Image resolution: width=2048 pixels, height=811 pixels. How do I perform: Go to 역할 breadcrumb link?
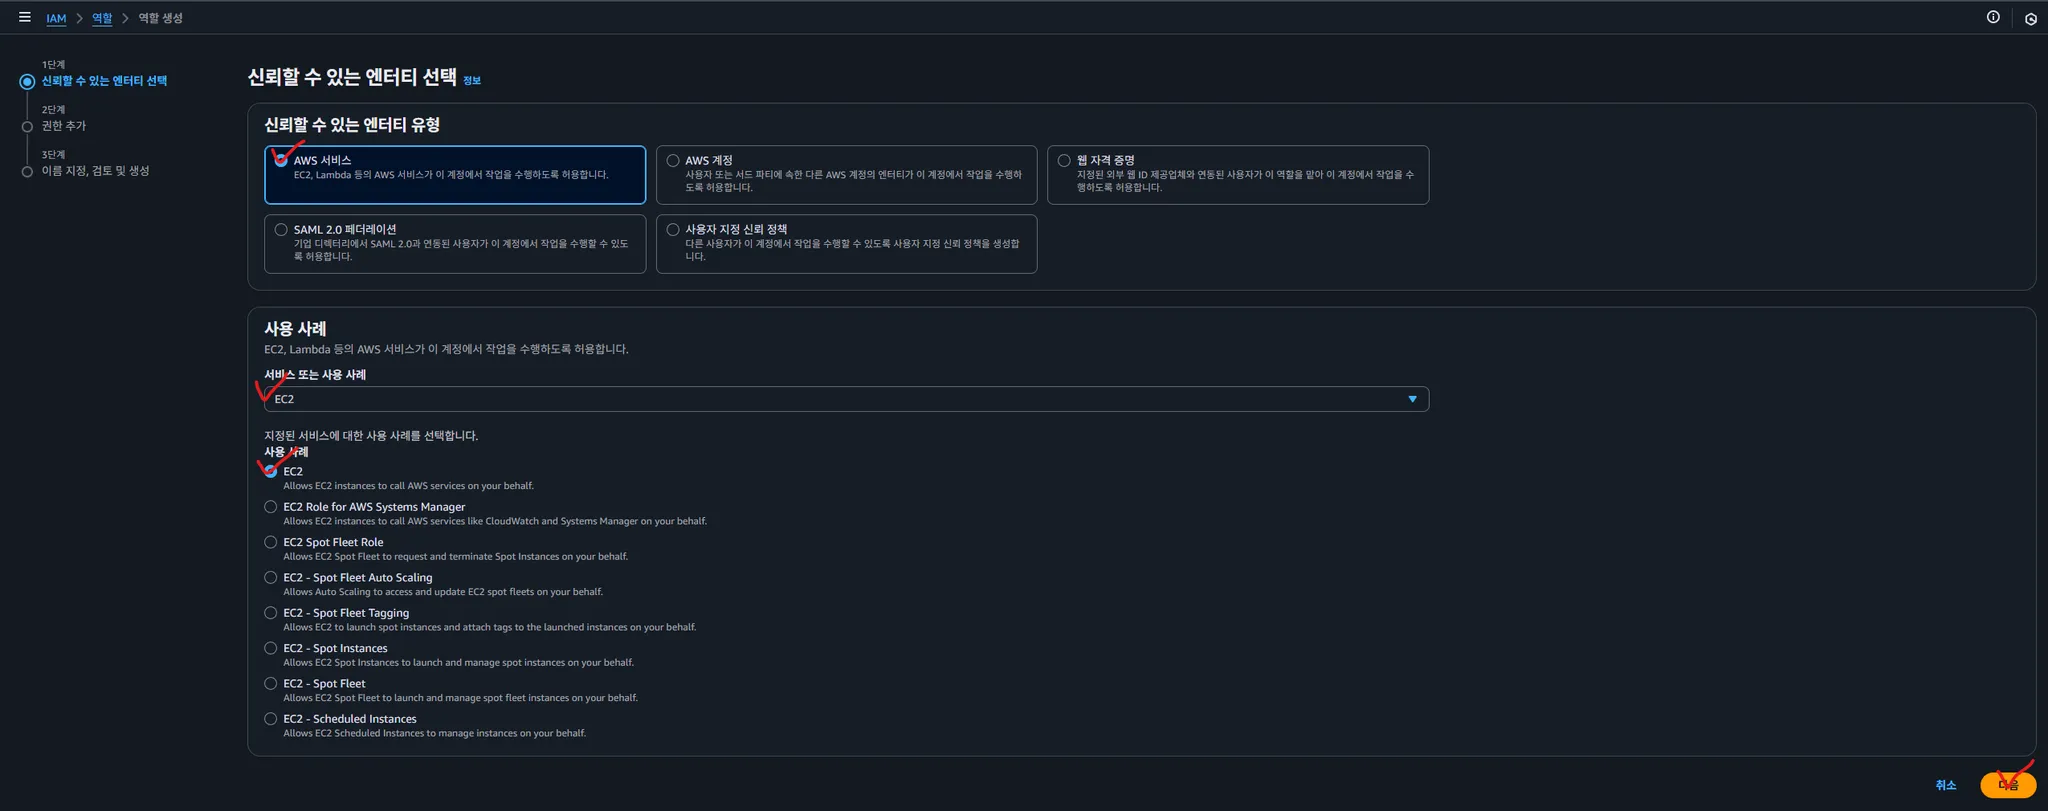pyautogui.click(x=102, y=18)
